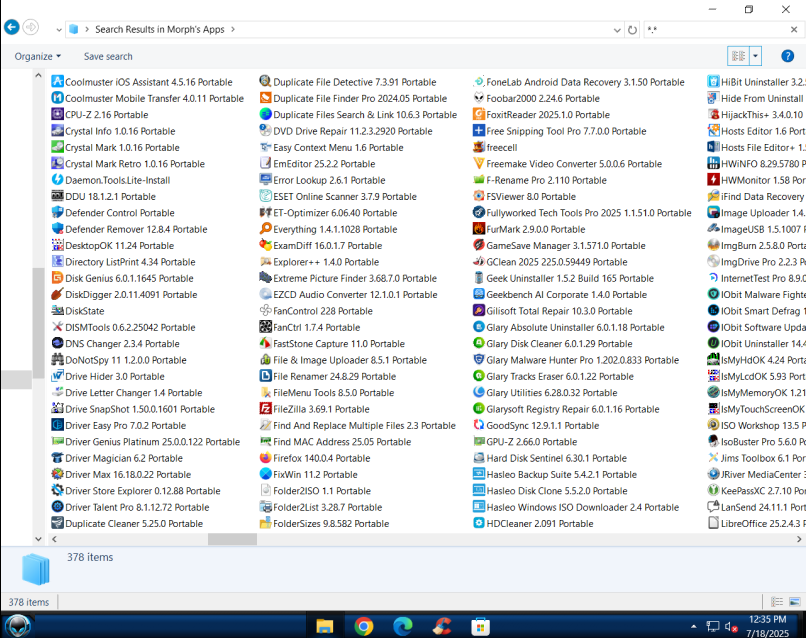Select the Disk Genius 6.0.1.1645 Portable icon

click(x=58, y=278)
